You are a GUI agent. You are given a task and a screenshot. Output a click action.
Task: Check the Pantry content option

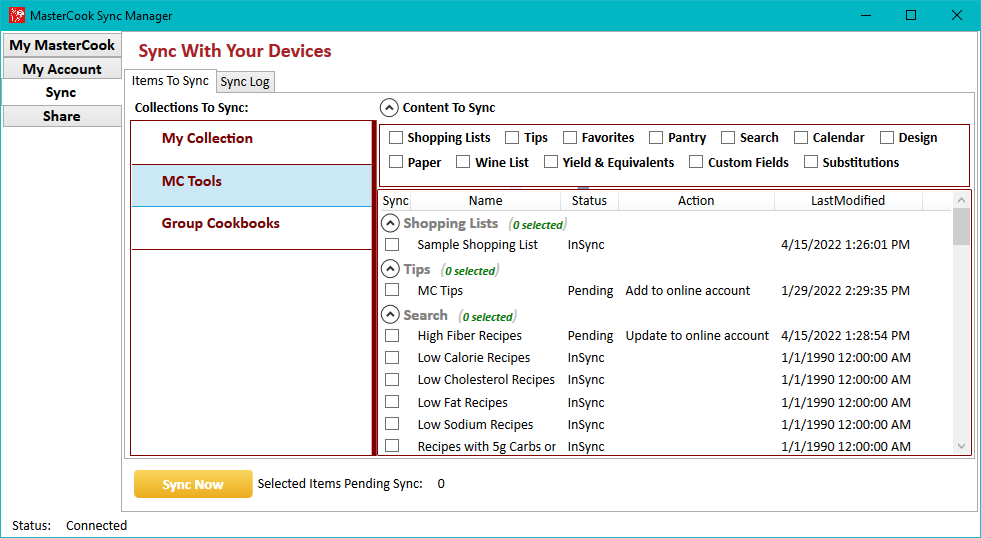coord(656,138)
